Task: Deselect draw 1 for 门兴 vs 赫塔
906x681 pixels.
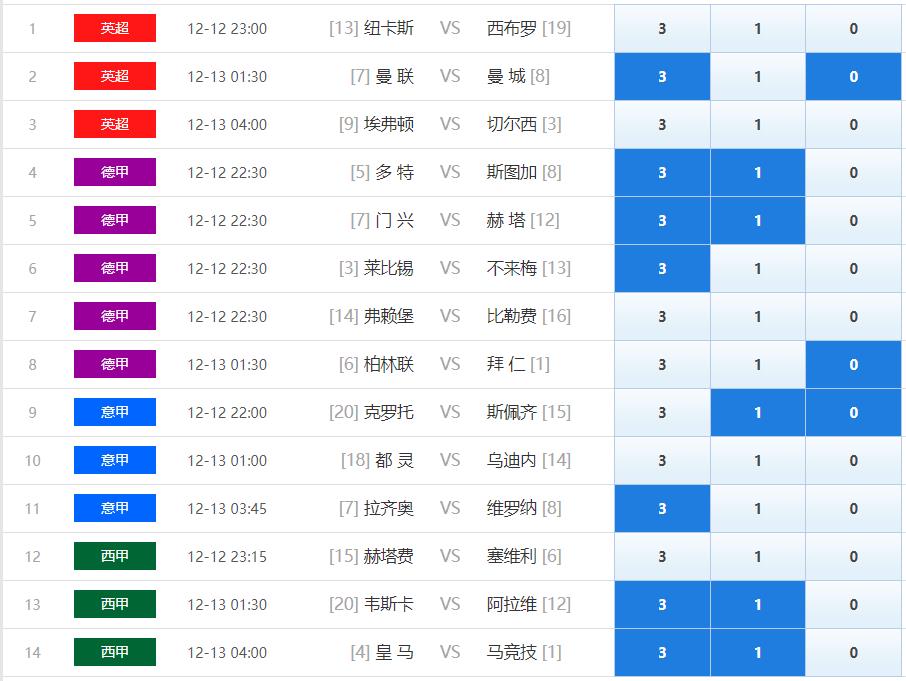Action: (x=758, y=220)
